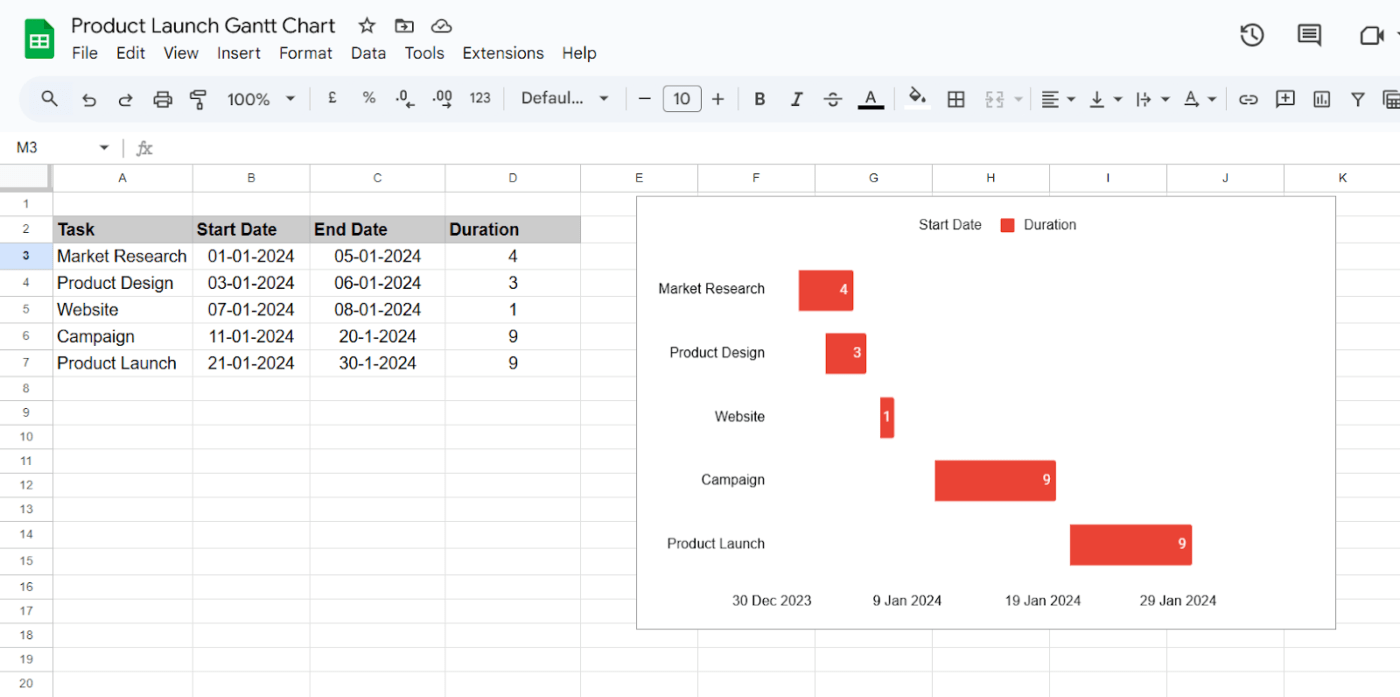Image resolution: width=1400 pixels, height=697 pixels.
Task: Select column D header
Action: click(x=513, y=178)
